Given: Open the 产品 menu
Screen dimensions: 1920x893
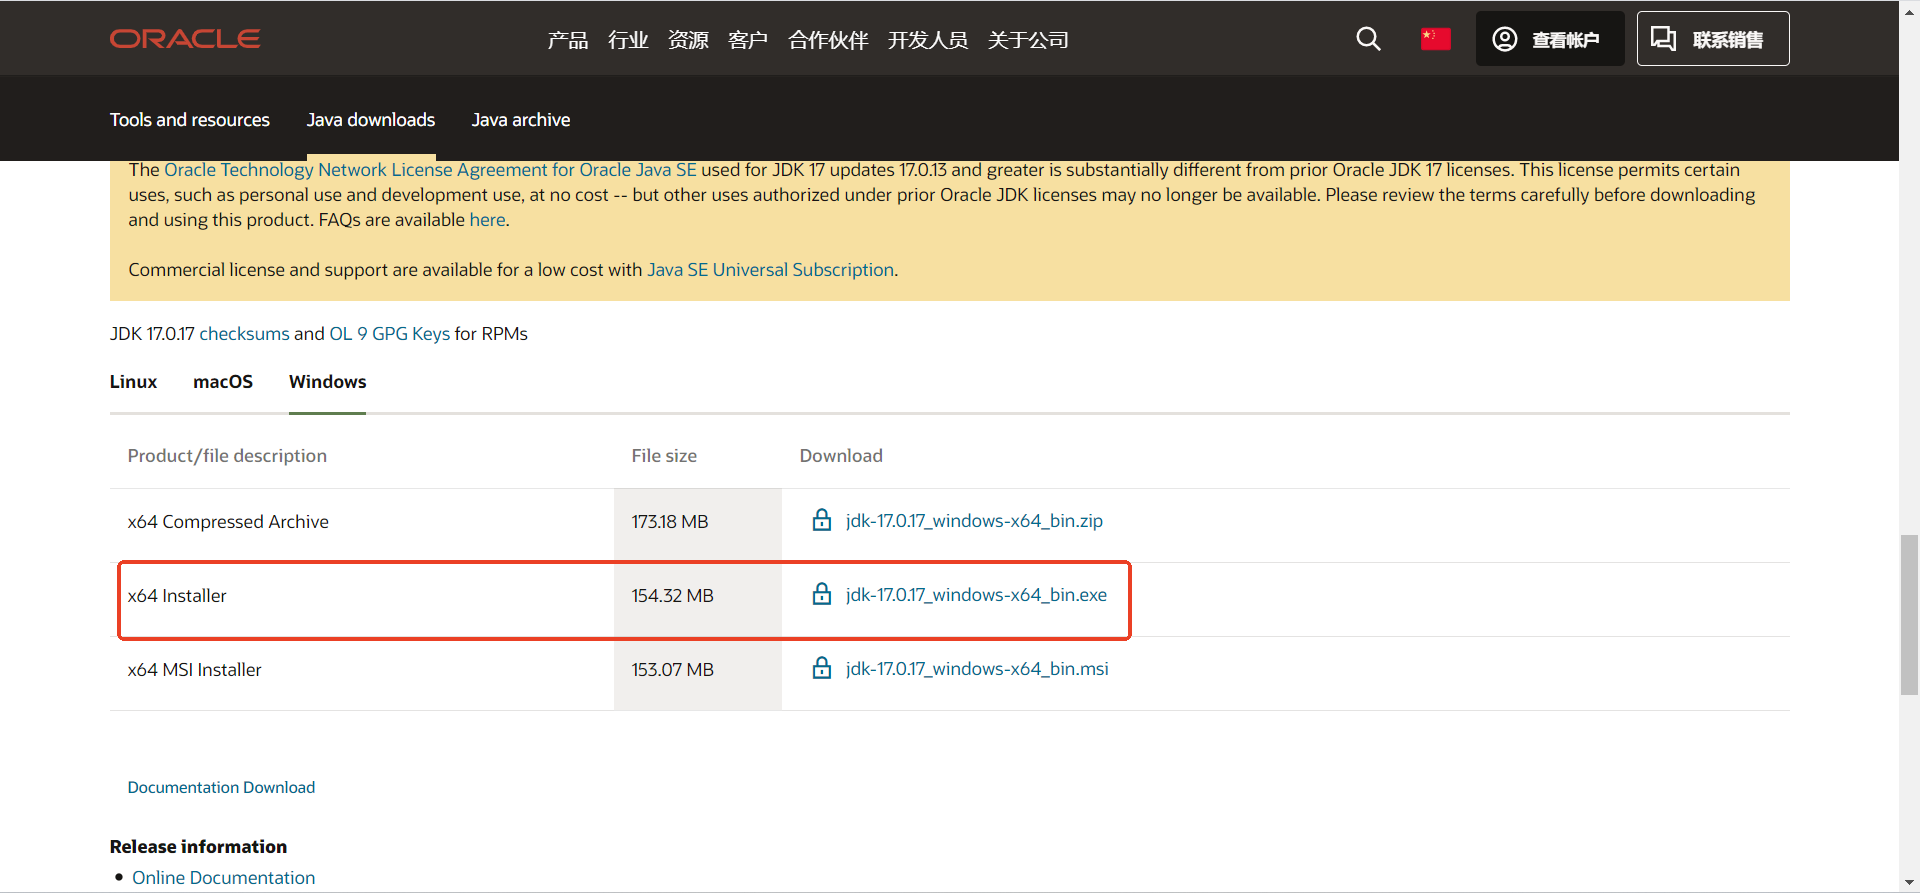Looking at the screenshot, I should click(568, 40).
